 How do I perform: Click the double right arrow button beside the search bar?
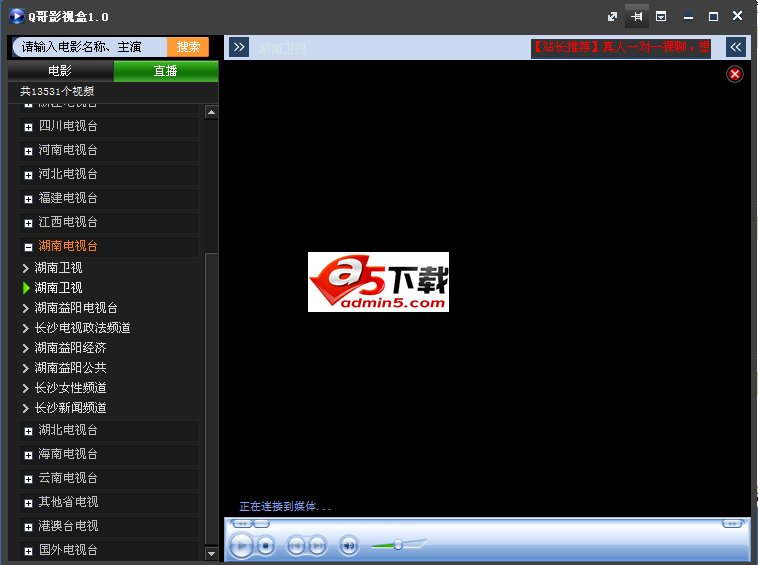pyautogui.click(x=238, y=47)
